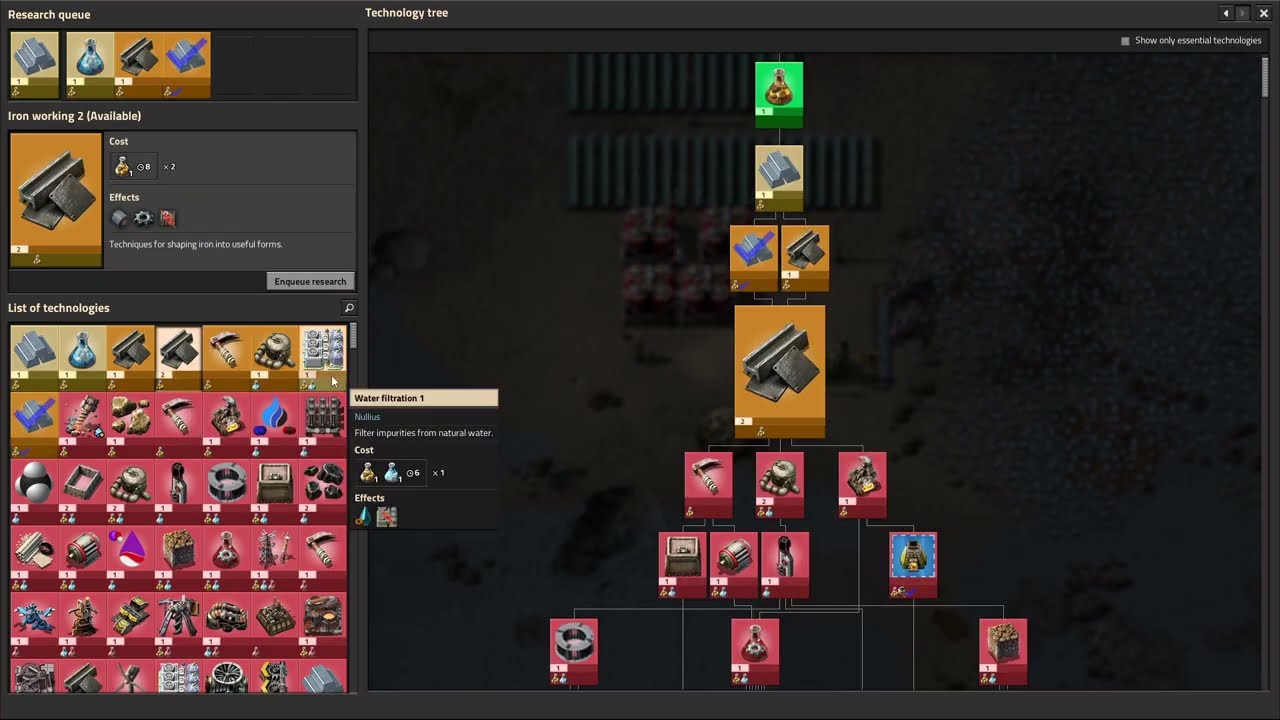Select iron plate item in Research queue
The image size is (1280, 720).
tap(138, 65)
